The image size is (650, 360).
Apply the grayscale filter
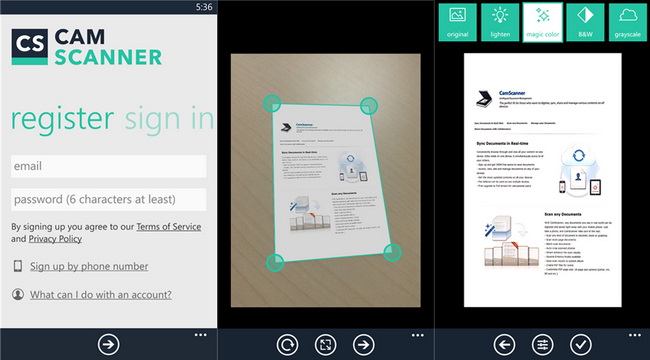628,22
